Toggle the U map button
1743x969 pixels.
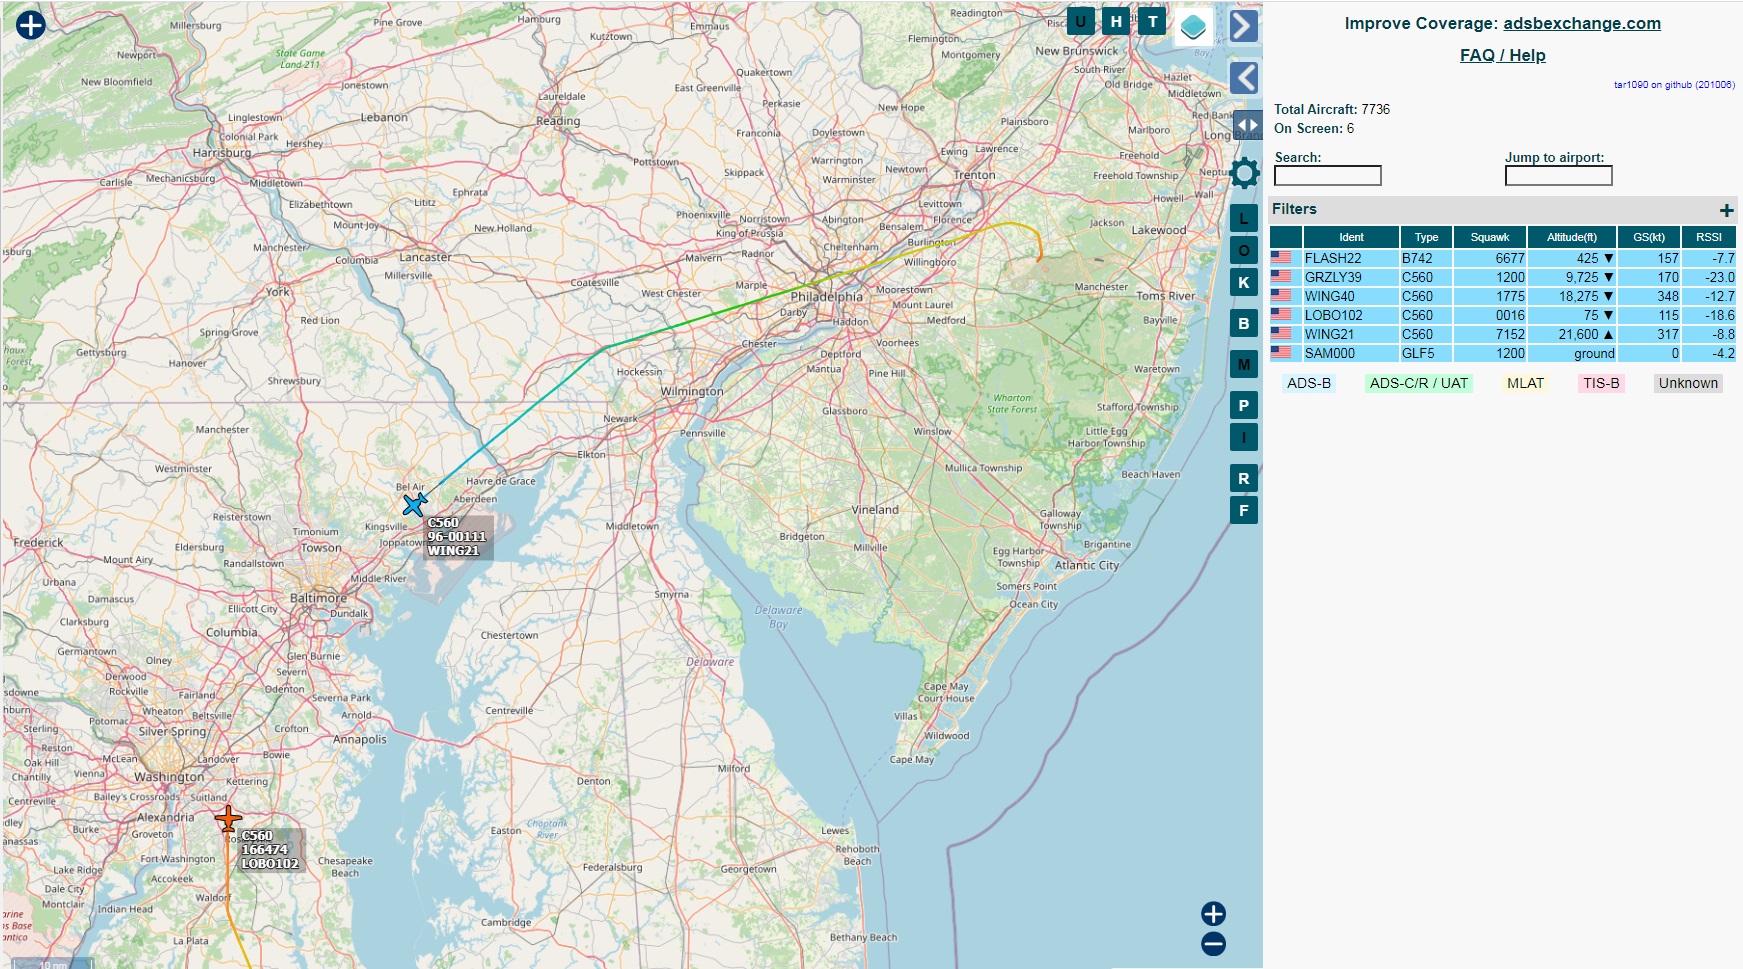(x=1080, y=21)
